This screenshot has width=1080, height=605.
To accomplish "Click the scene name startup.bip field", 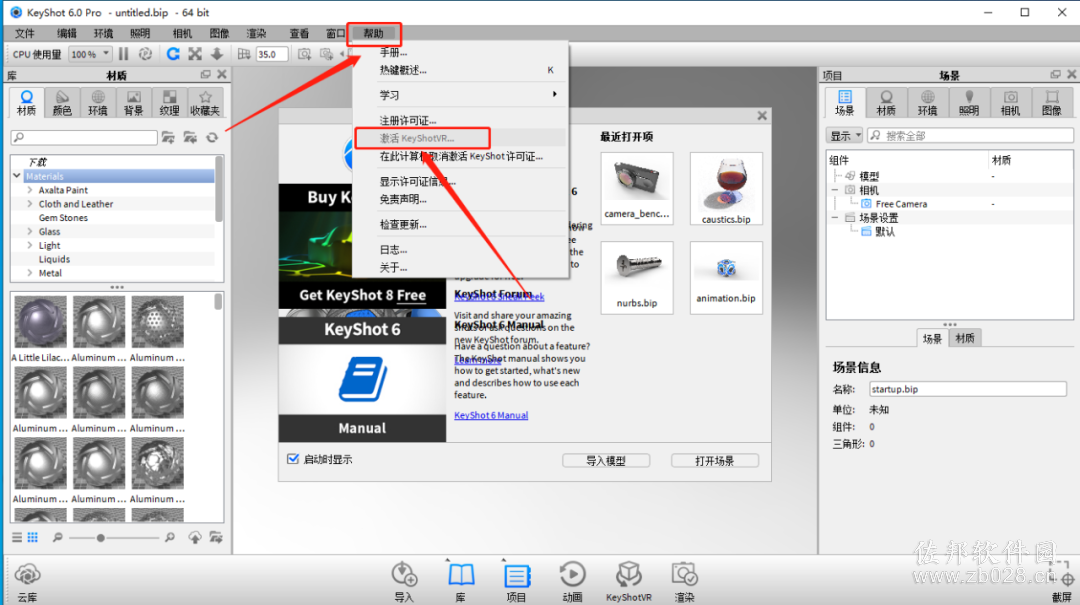I will [x=968, y=389].
